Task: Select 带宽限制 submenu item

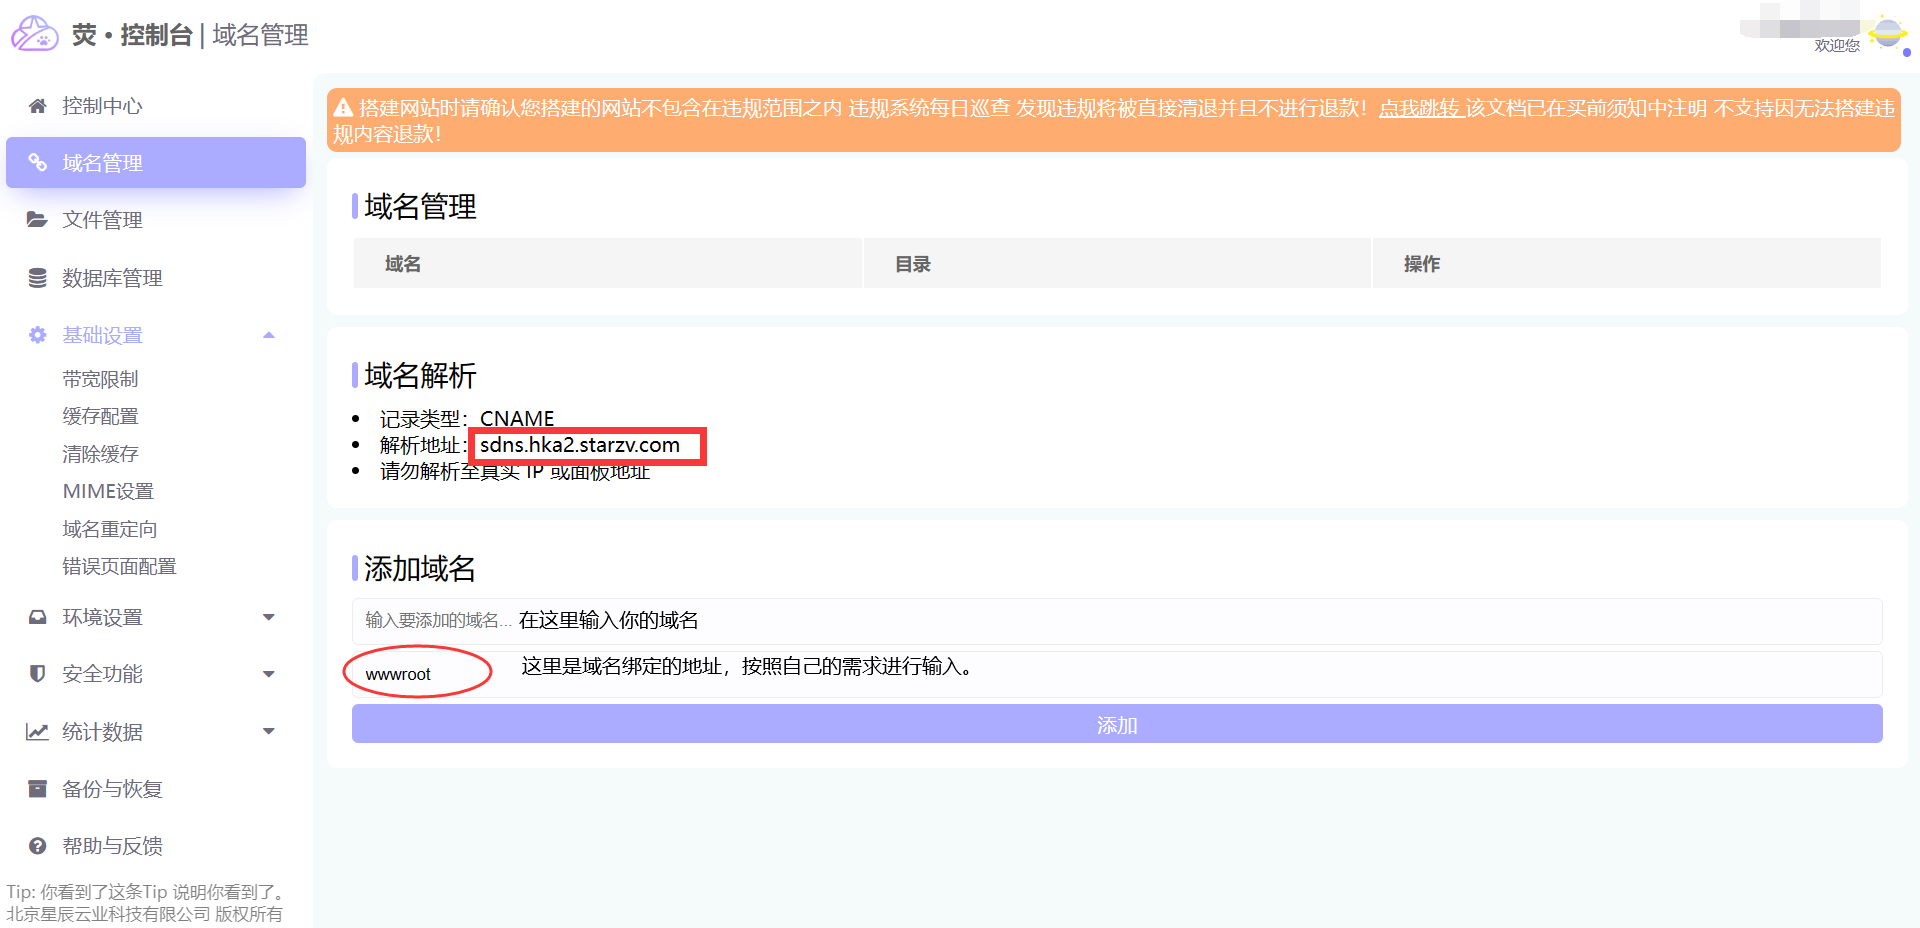Action: (x=100, y=379)
